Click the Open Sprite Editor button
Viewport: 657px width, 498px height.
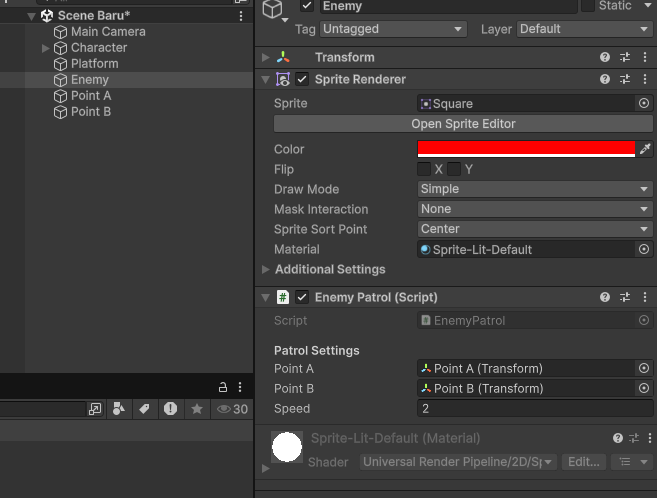(463, 124)
